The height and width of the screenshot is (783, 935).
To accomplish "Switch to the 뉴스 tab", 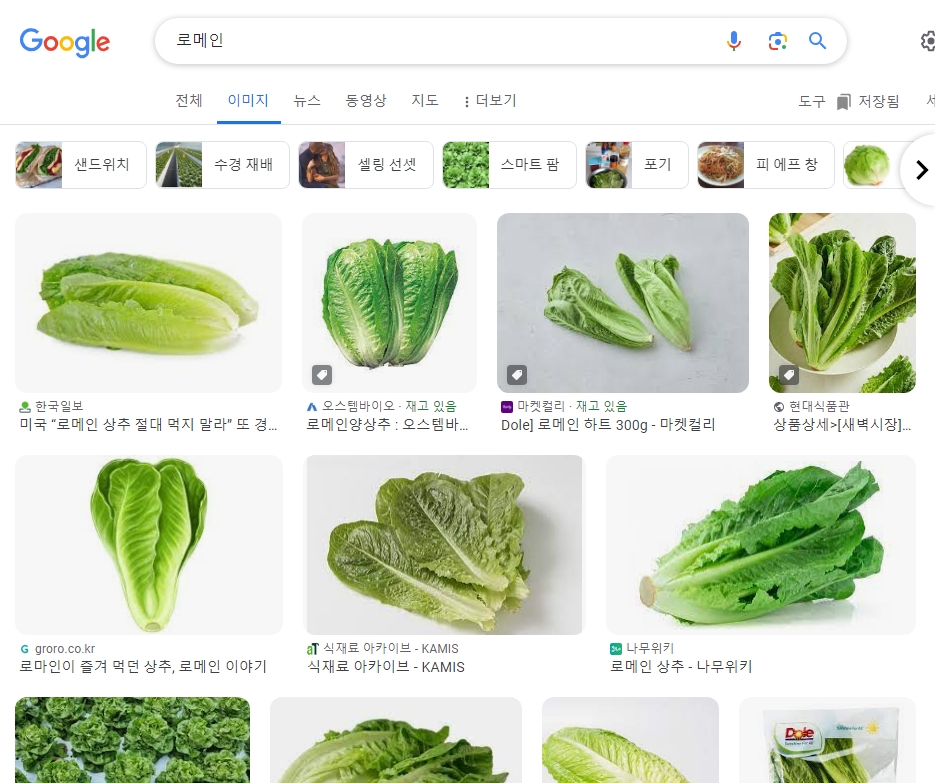I will pos(307,101).
